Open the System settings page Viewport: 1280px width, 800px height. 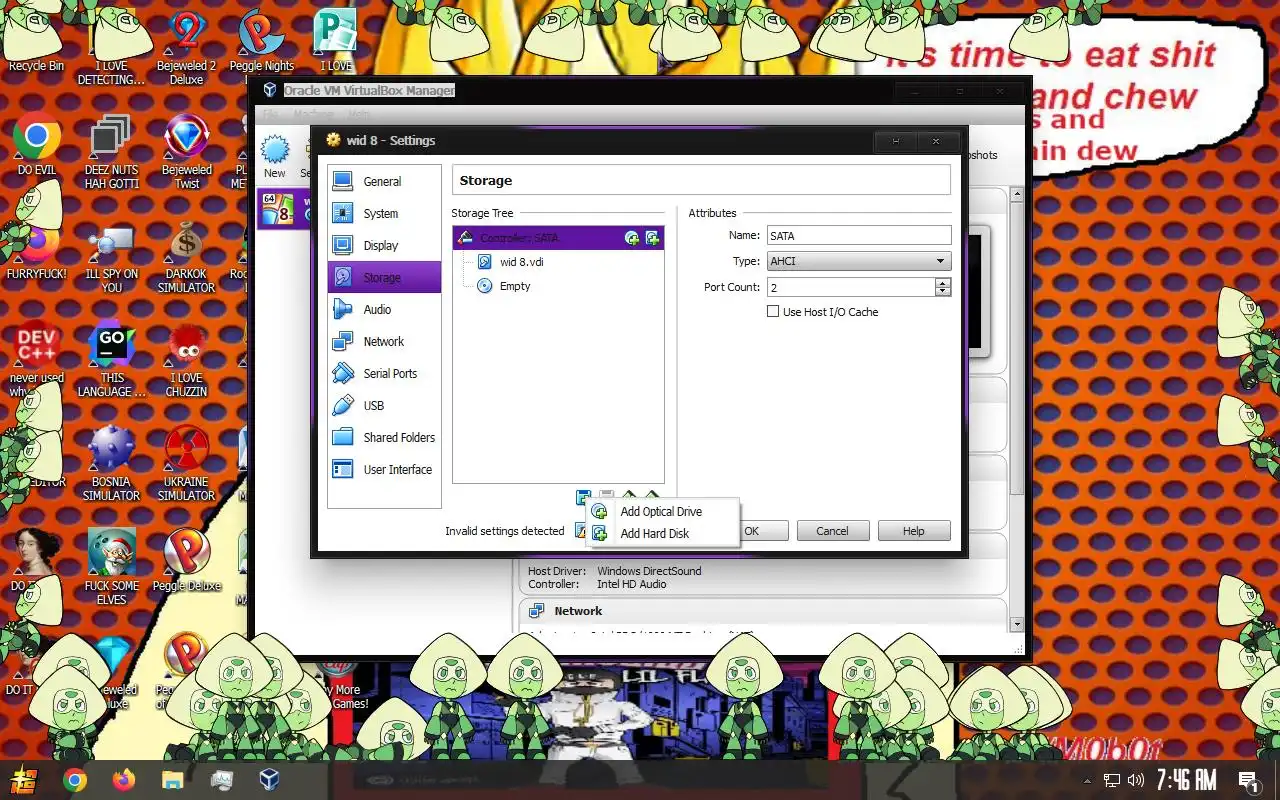click(x=384, y=213)
